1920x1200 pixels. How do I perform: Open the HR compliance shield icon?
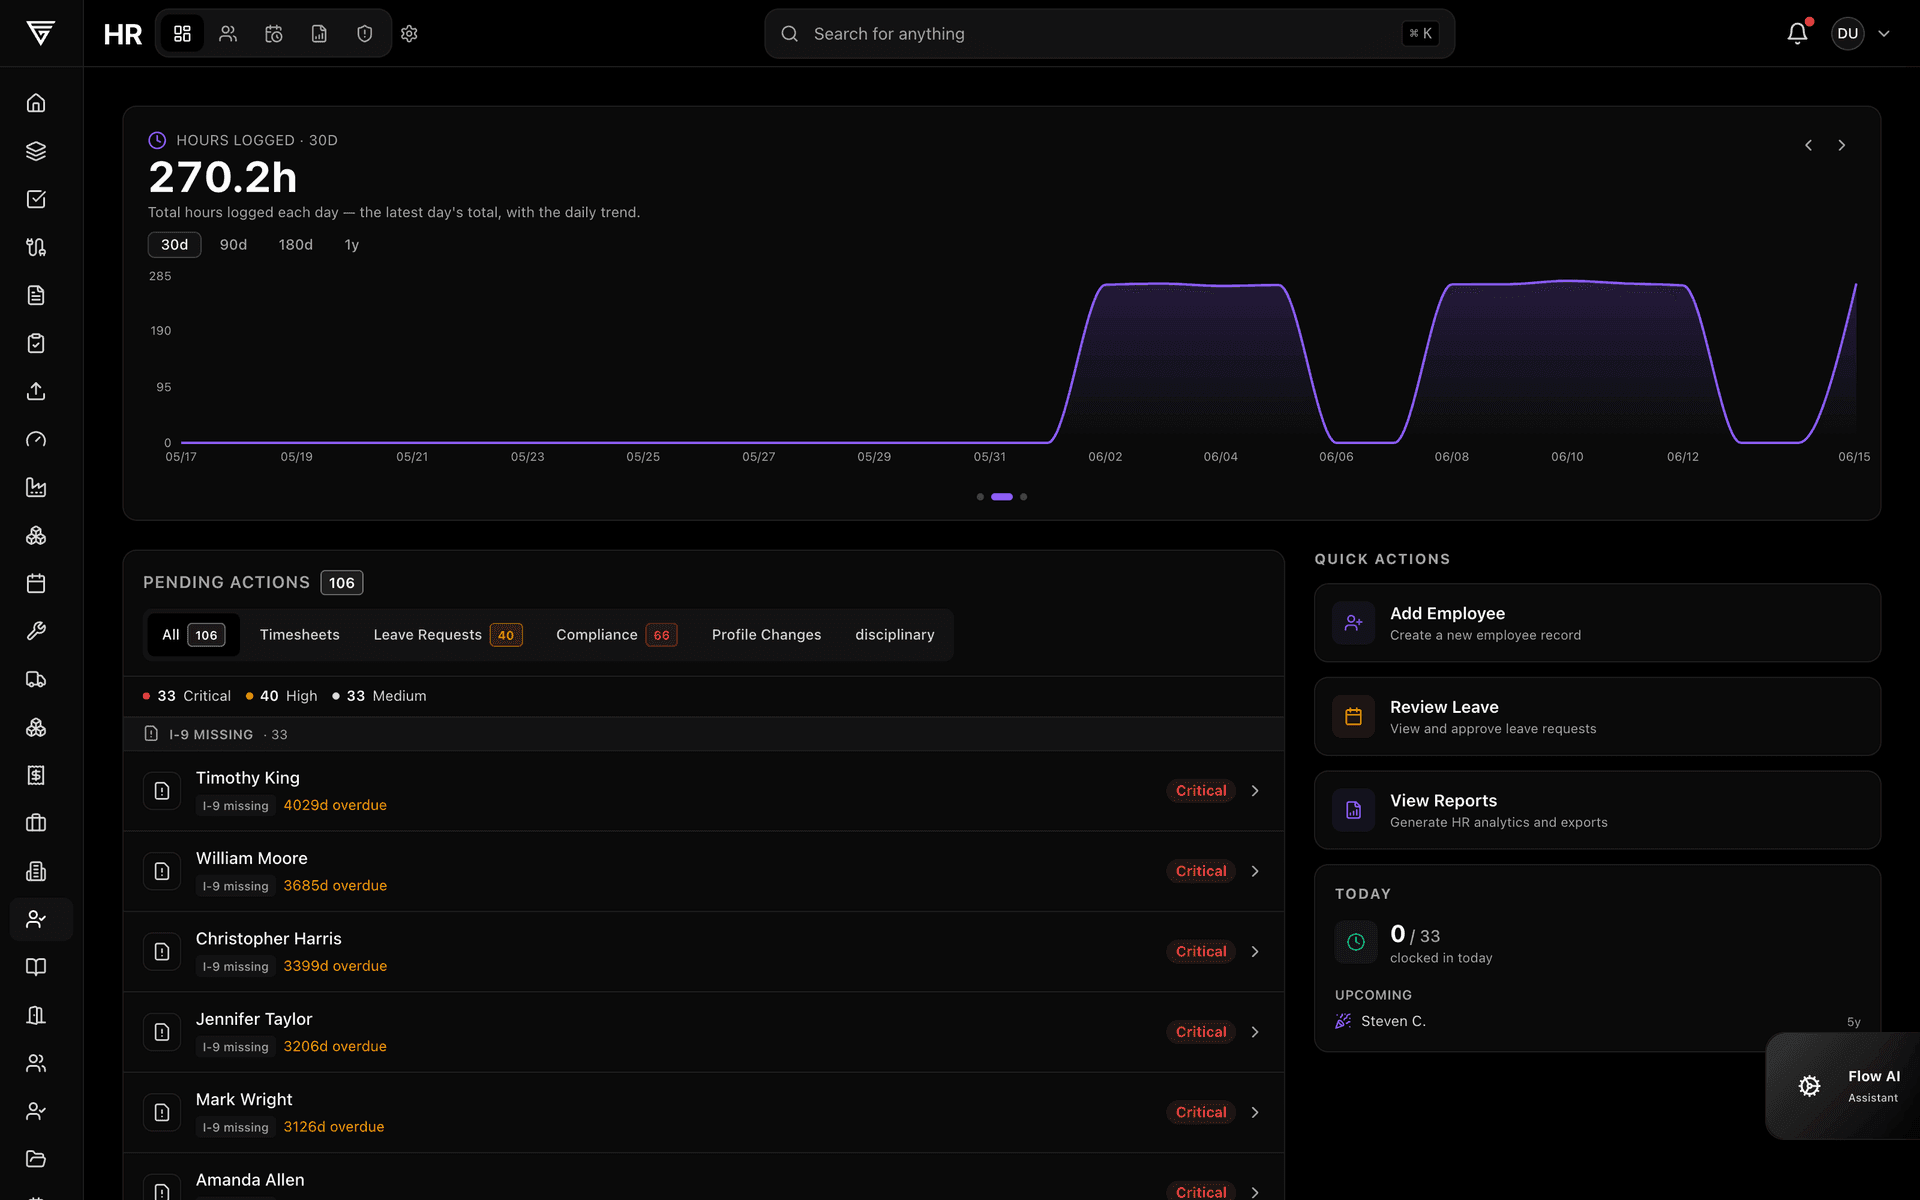(365, 34)
